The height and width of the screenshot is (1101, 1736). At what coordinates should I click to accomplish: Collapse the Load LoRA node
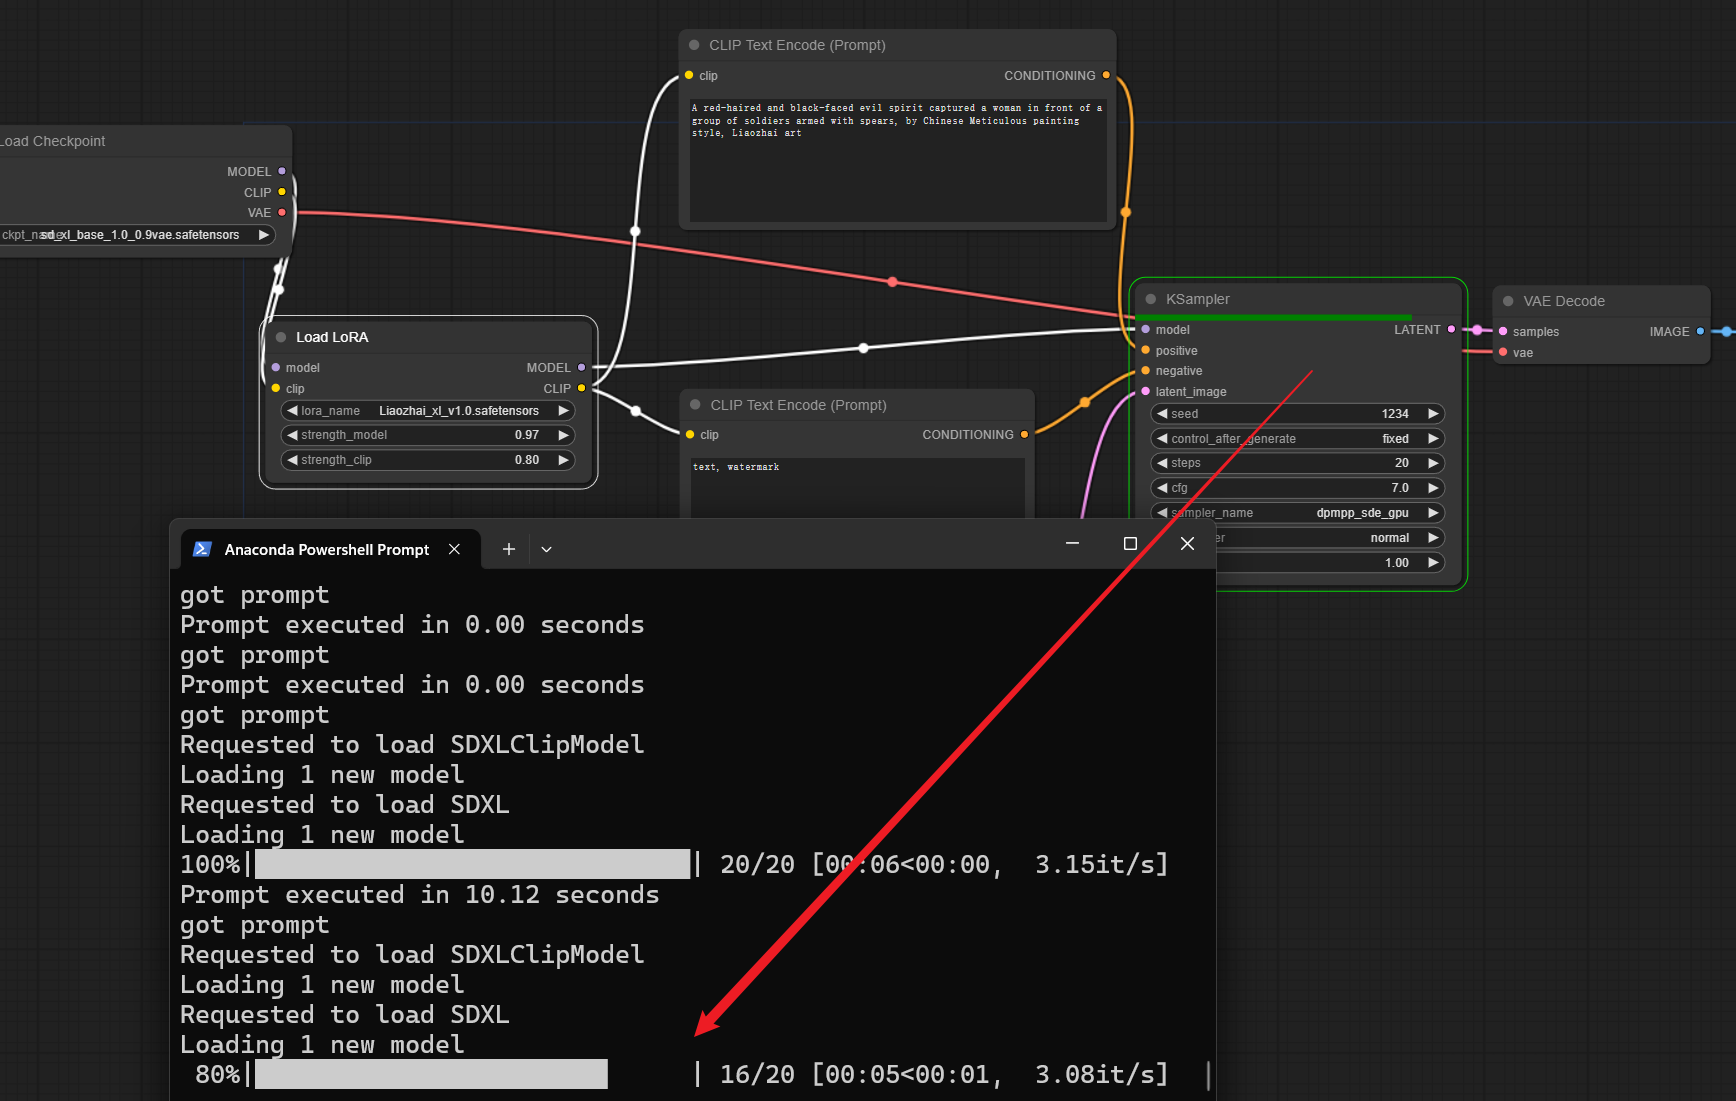281,337
